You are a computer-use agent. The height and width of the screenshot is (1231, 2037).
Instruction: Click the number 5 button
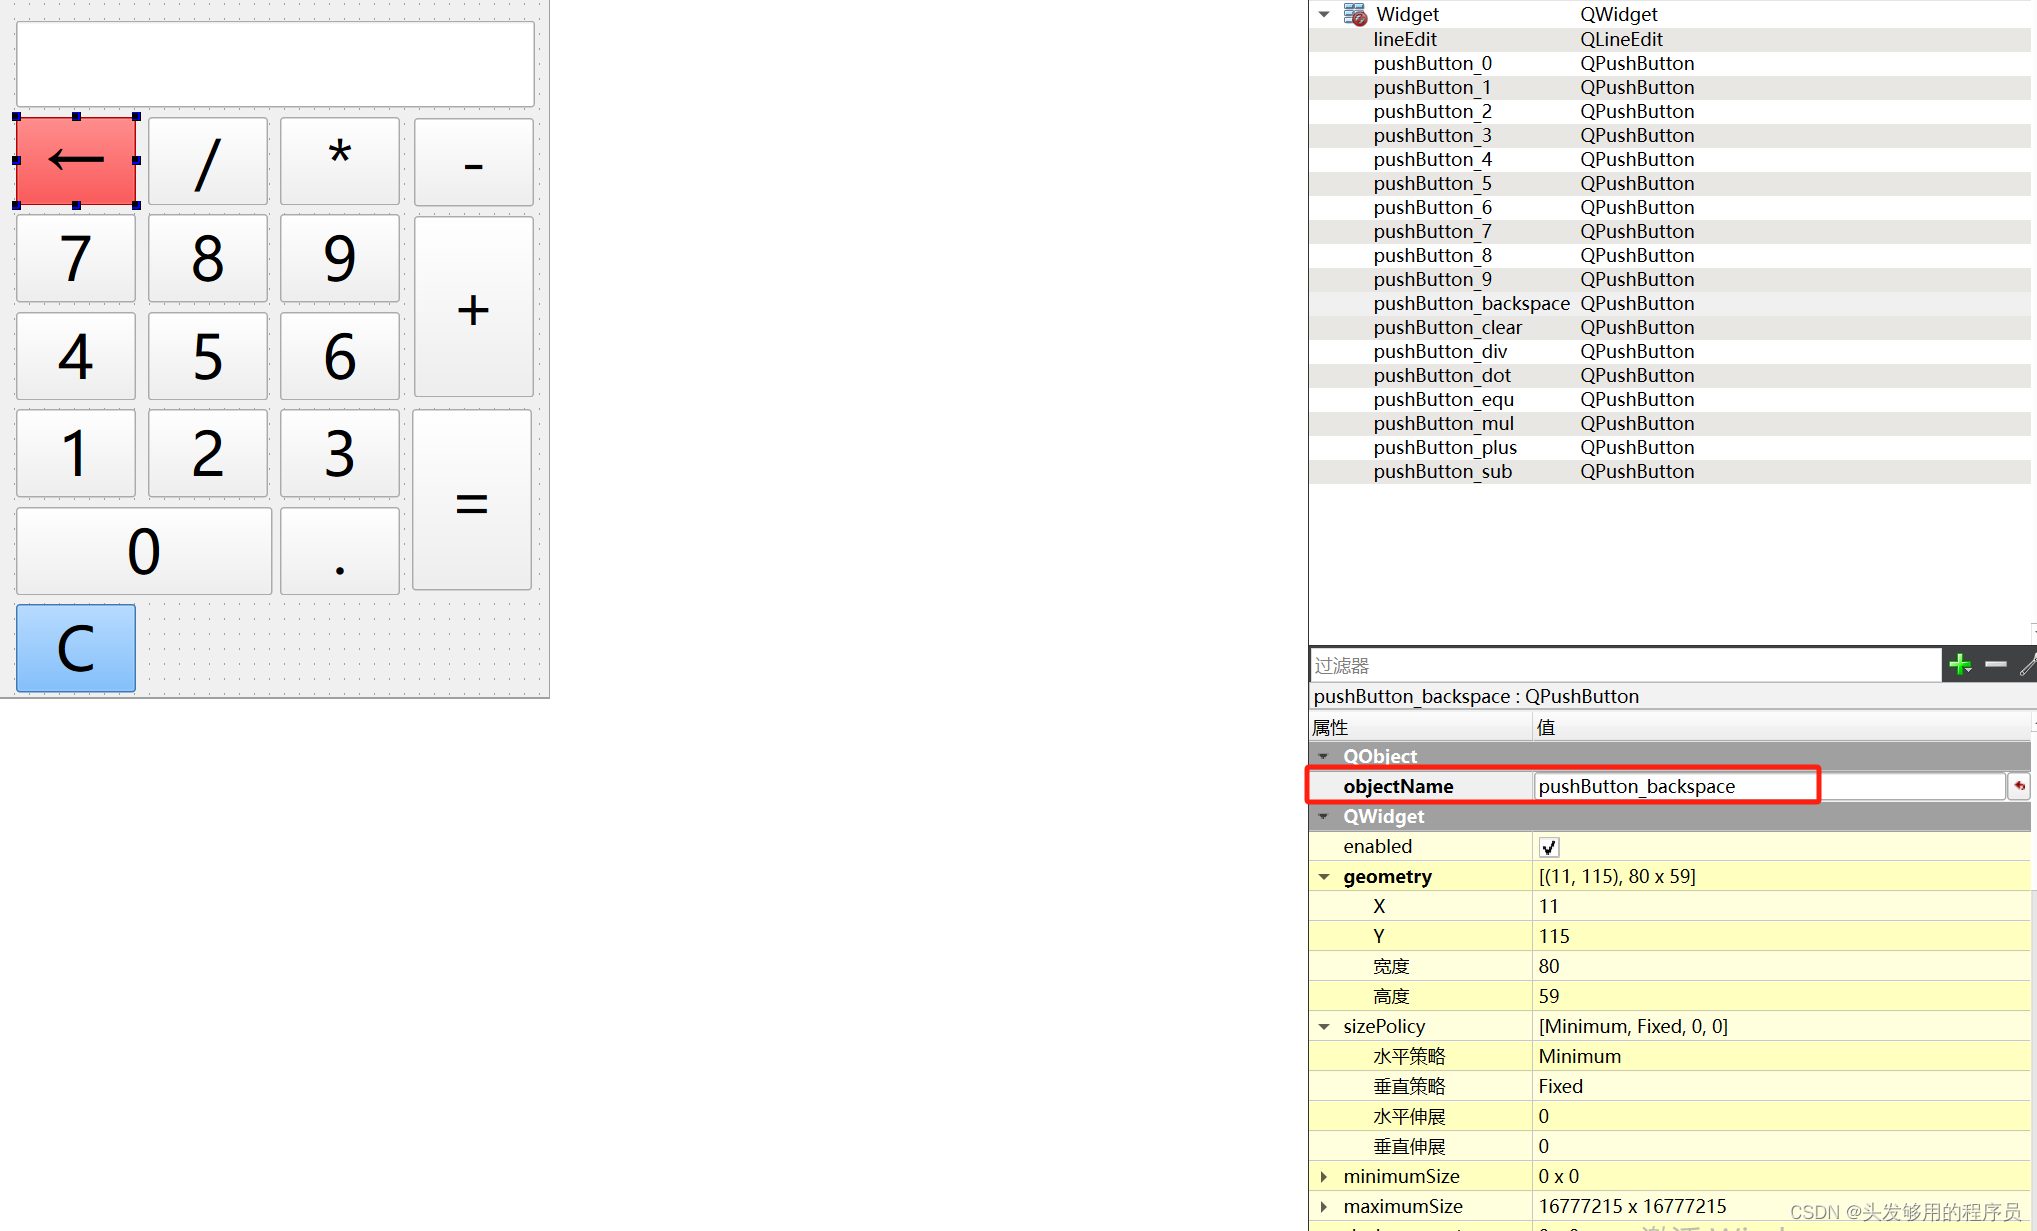click(x=208, y=356)
